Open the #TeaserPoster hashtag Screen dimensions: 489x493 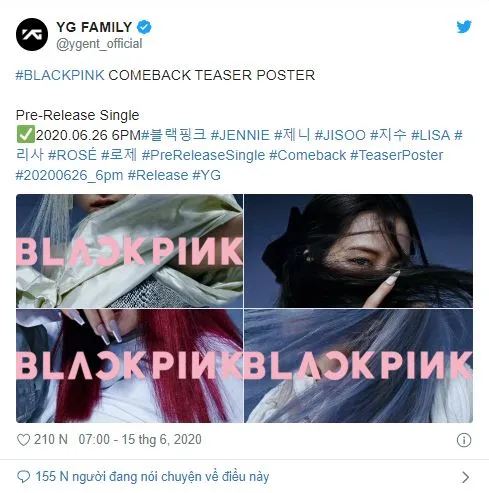pos(397,155)
